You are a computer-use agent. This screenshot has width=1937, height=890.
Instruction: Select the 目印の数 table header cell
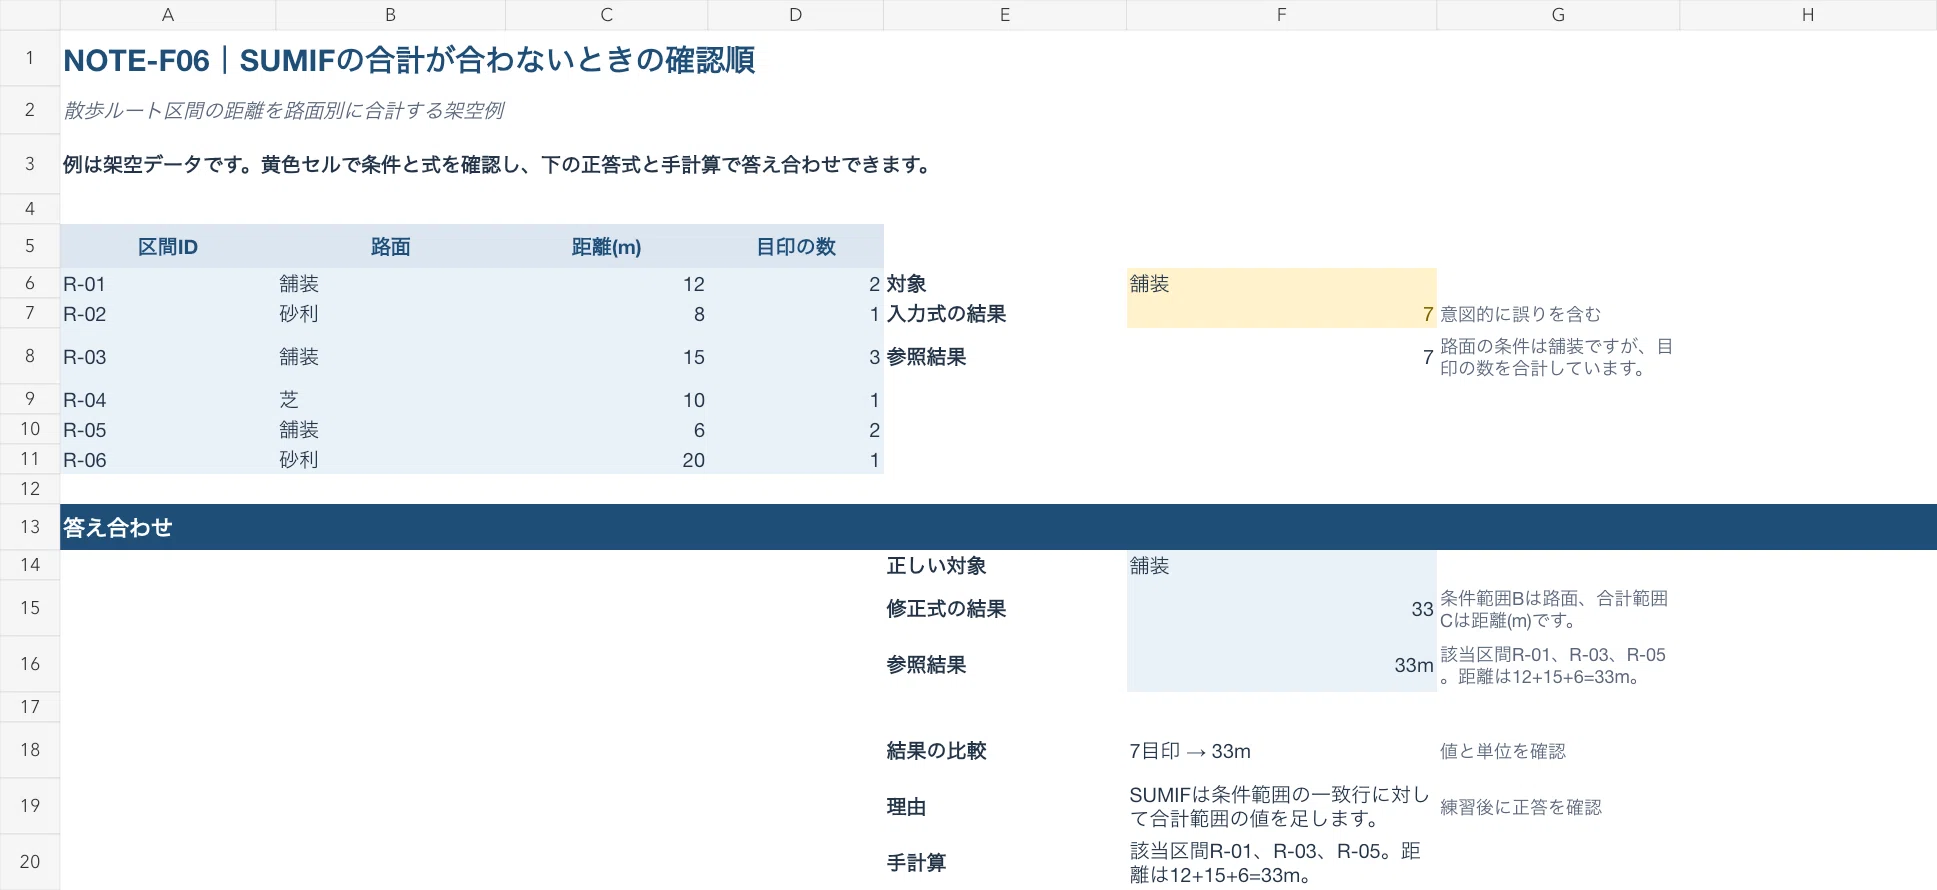coord(796,246)
